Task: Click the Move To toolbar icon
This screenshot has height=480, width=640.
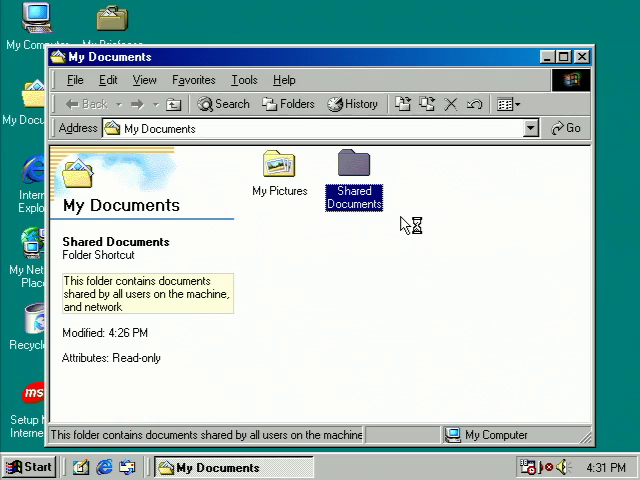Action: pyautogui.click(x=403, y=104)
